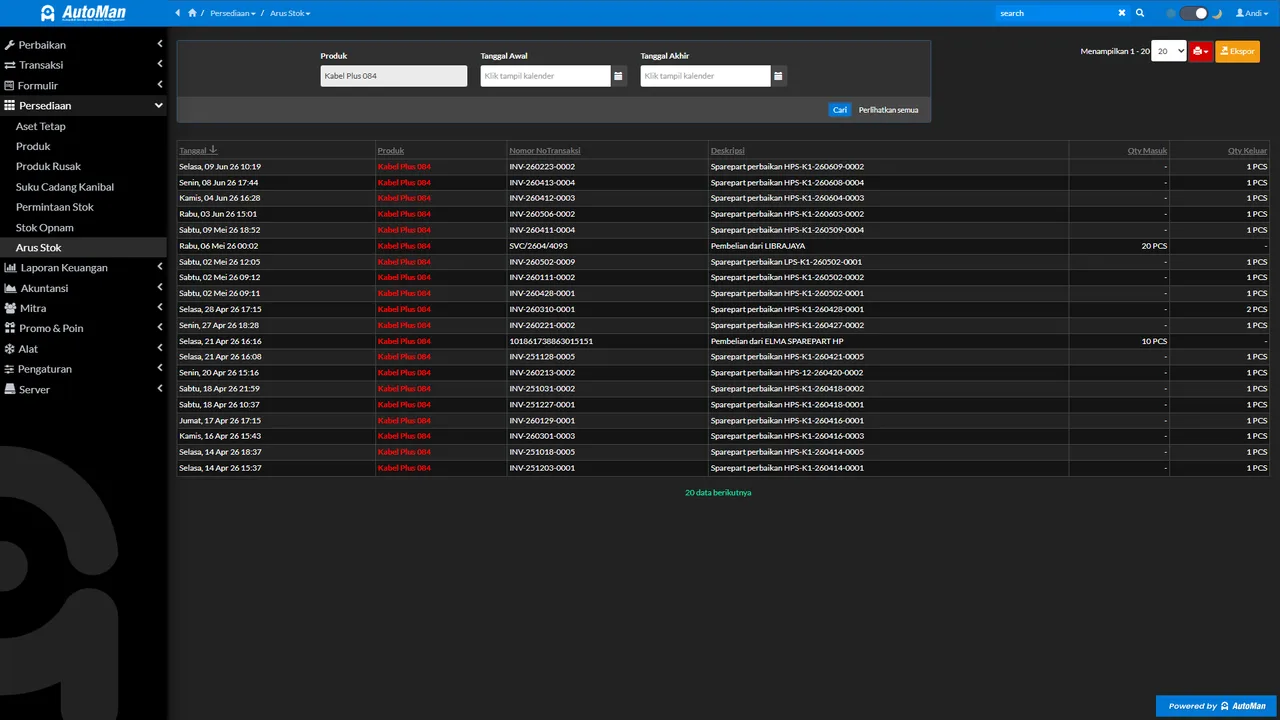Click the home icon in breadcrumb
The height and width of the screenshot is (720, 1280).
(x=192, y=13)
